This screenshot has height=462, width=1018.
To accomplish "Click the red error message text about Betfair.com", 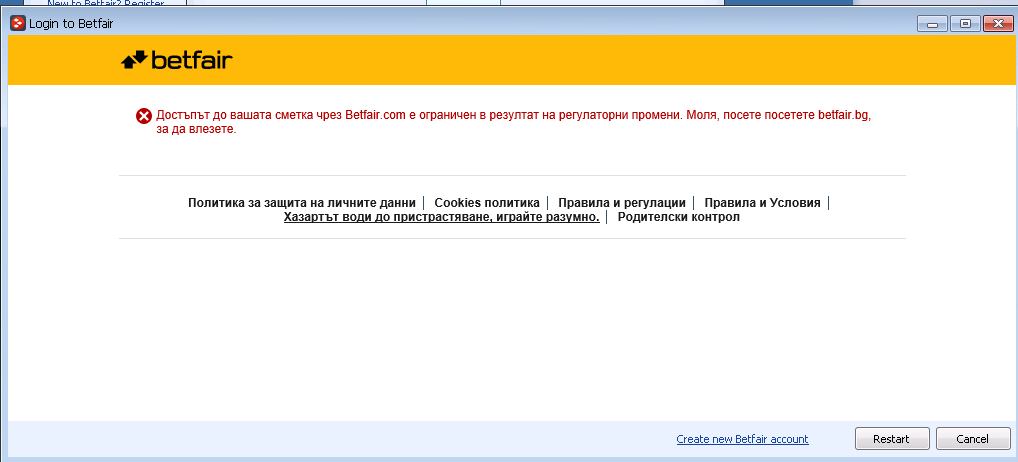I will (513, 122).
